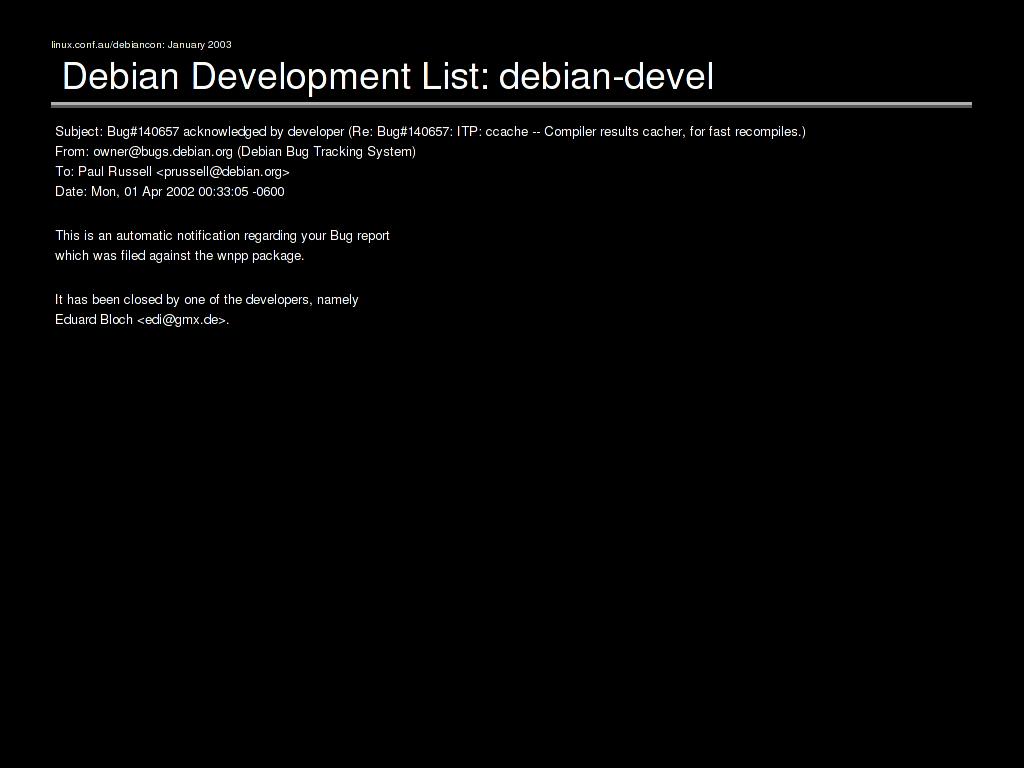The image size is (1024, 768).
Task: Open the prussell@debian.org recipient address
Action: click(x=223, y=172)
